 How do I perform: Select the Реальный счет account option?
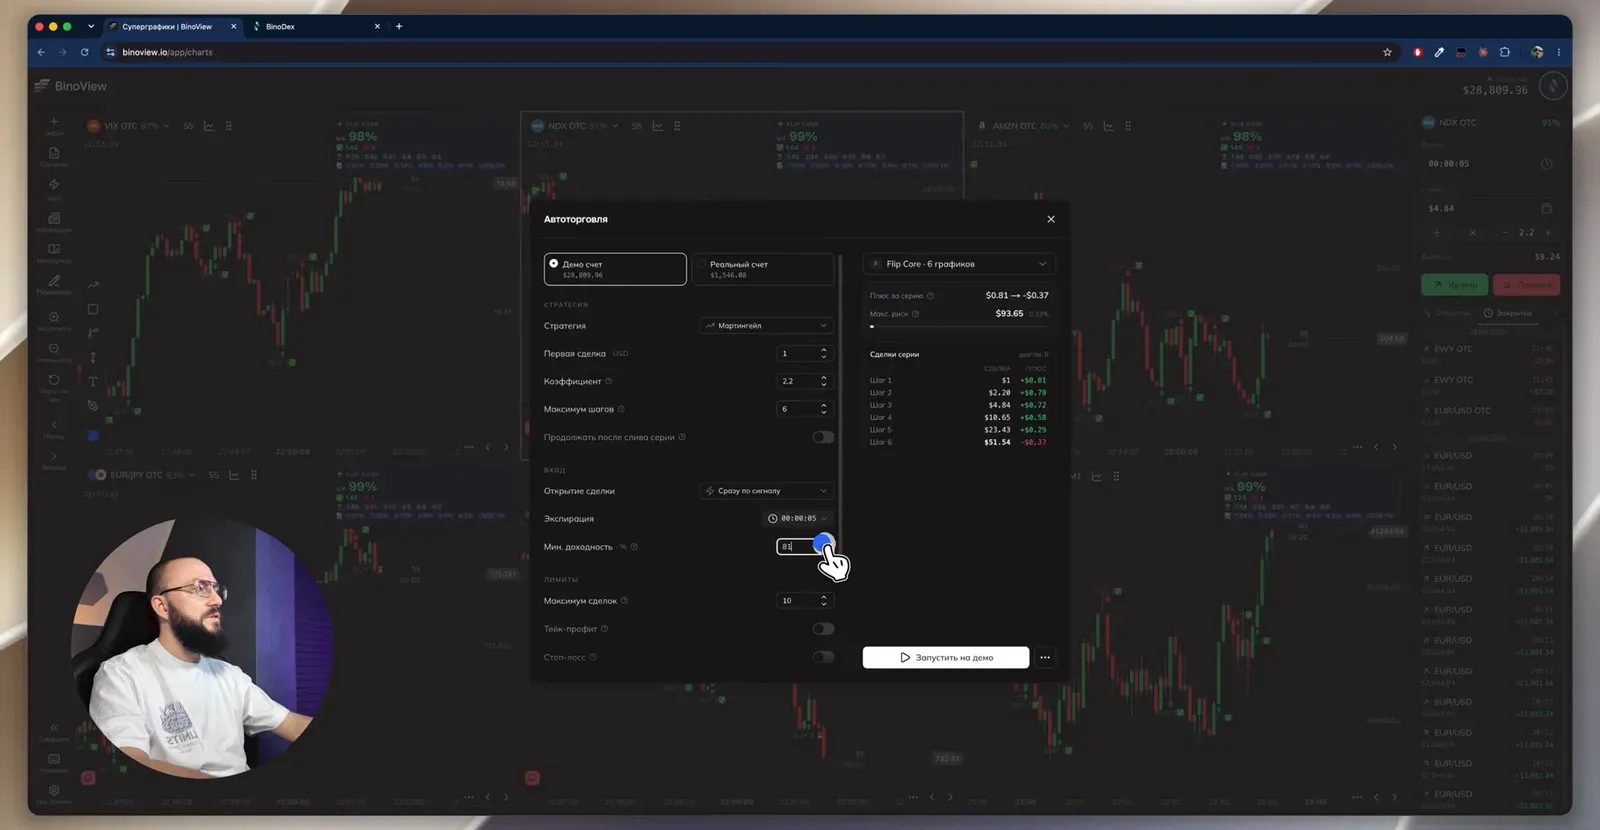click(x=763, y=269)
